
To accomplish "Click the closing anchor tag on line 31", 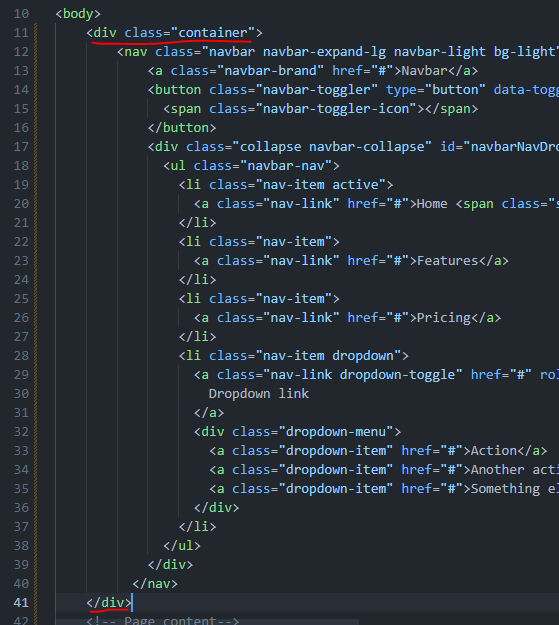I will pyautogui.click(x=209, y=413).
